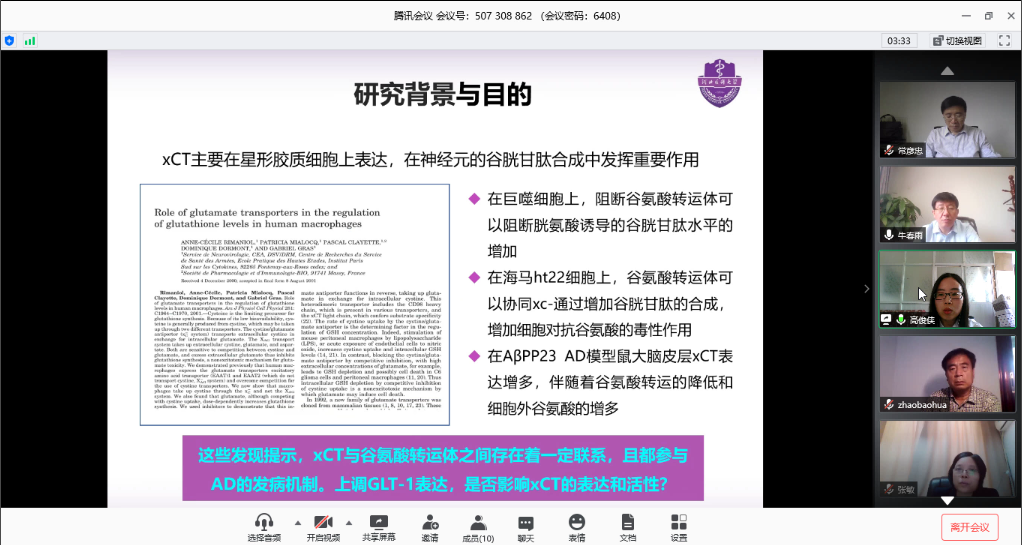
Task: Open the chat panel
Action: [x=526, y=522]
